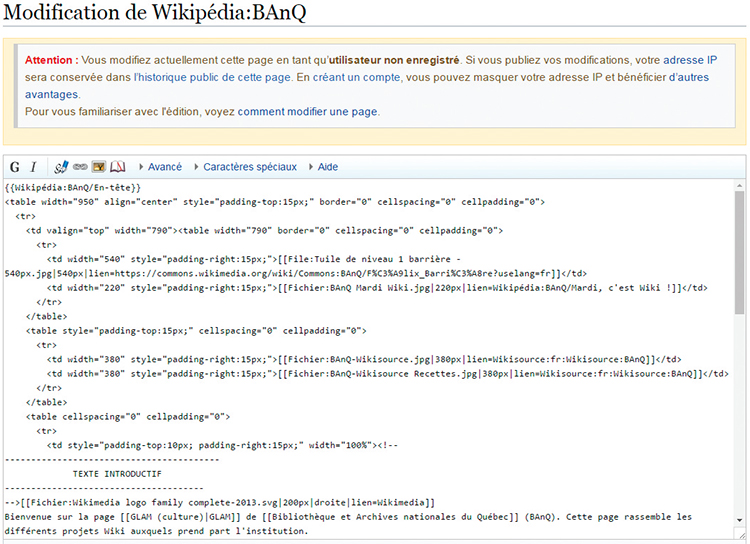Click the BAnQ Mardi Wiki.jpg line
This screenshot has width=750, height=544.
(377, 288)
